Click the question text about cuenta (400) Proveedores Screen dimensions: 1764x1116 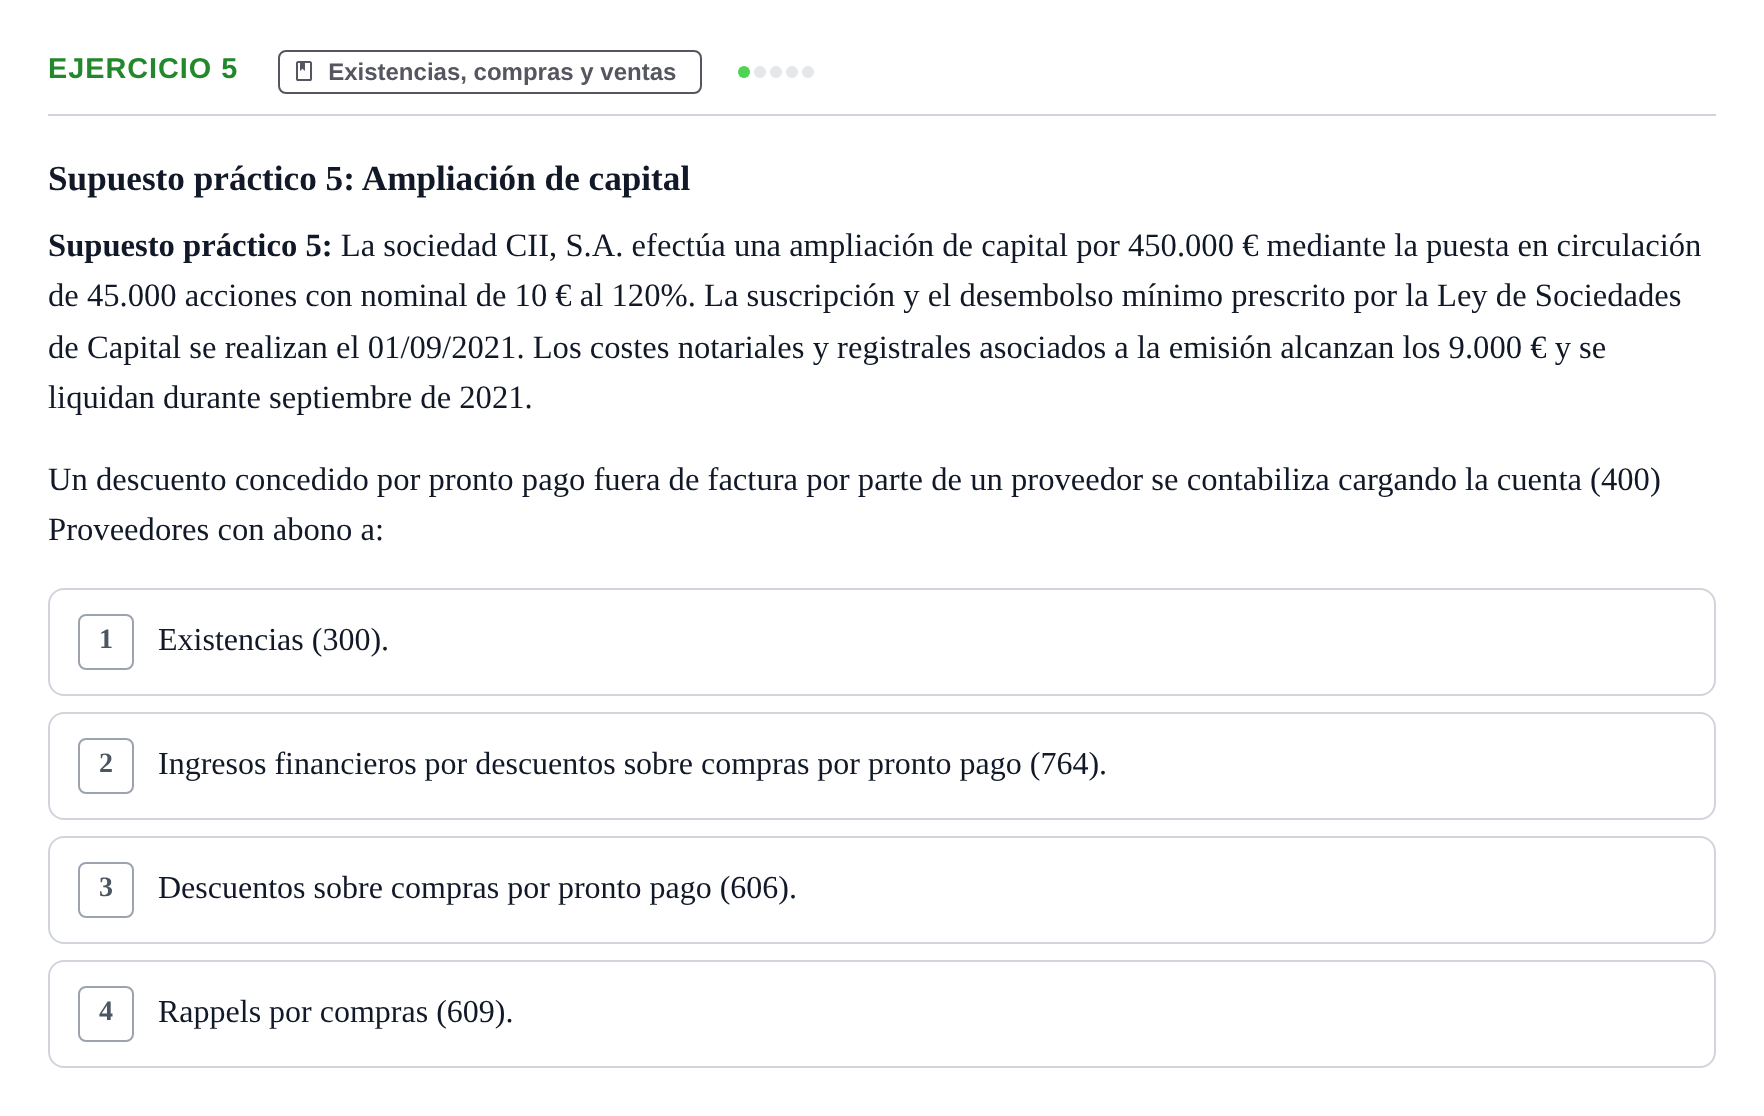855,505
